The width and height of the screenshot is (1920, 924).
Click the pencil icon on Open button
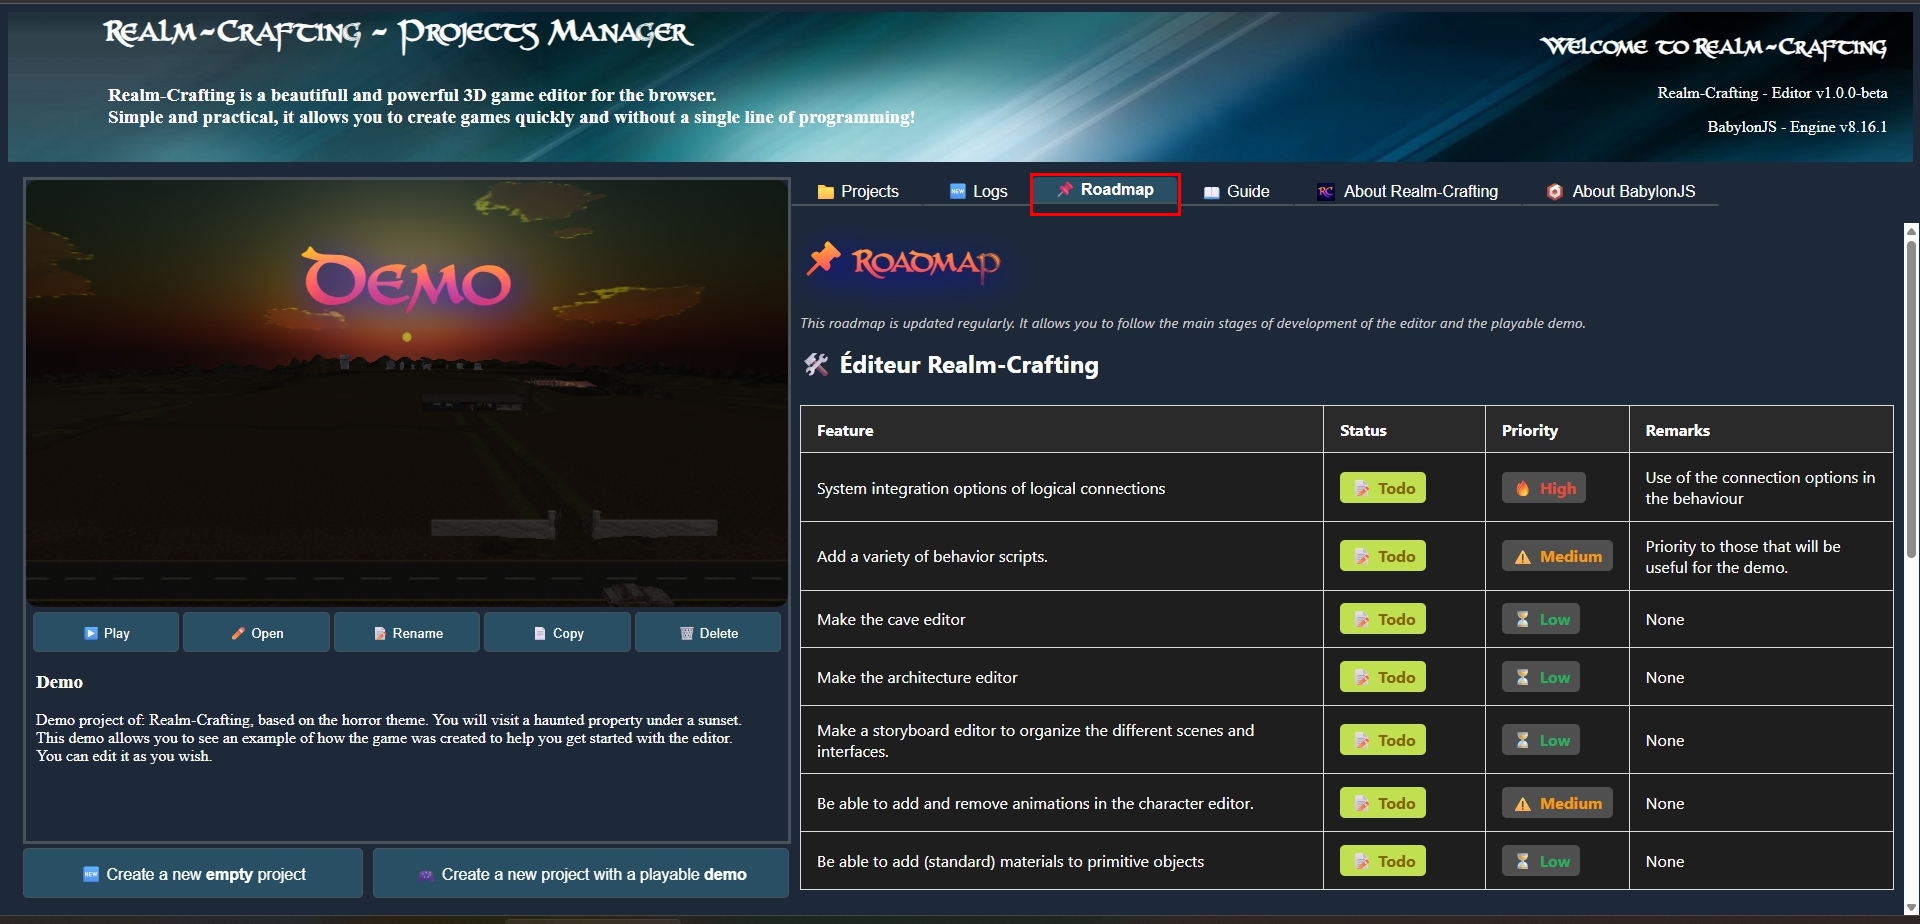click(238, 633)
